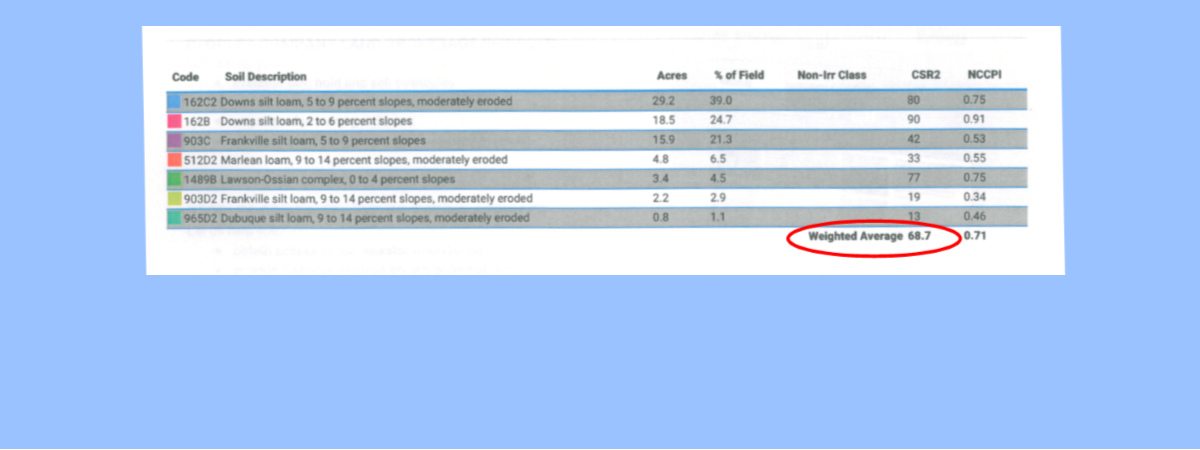Click the blue swatch for soil 162C2
Viewport: 1200px width, 450px height.
click(174, 102)
